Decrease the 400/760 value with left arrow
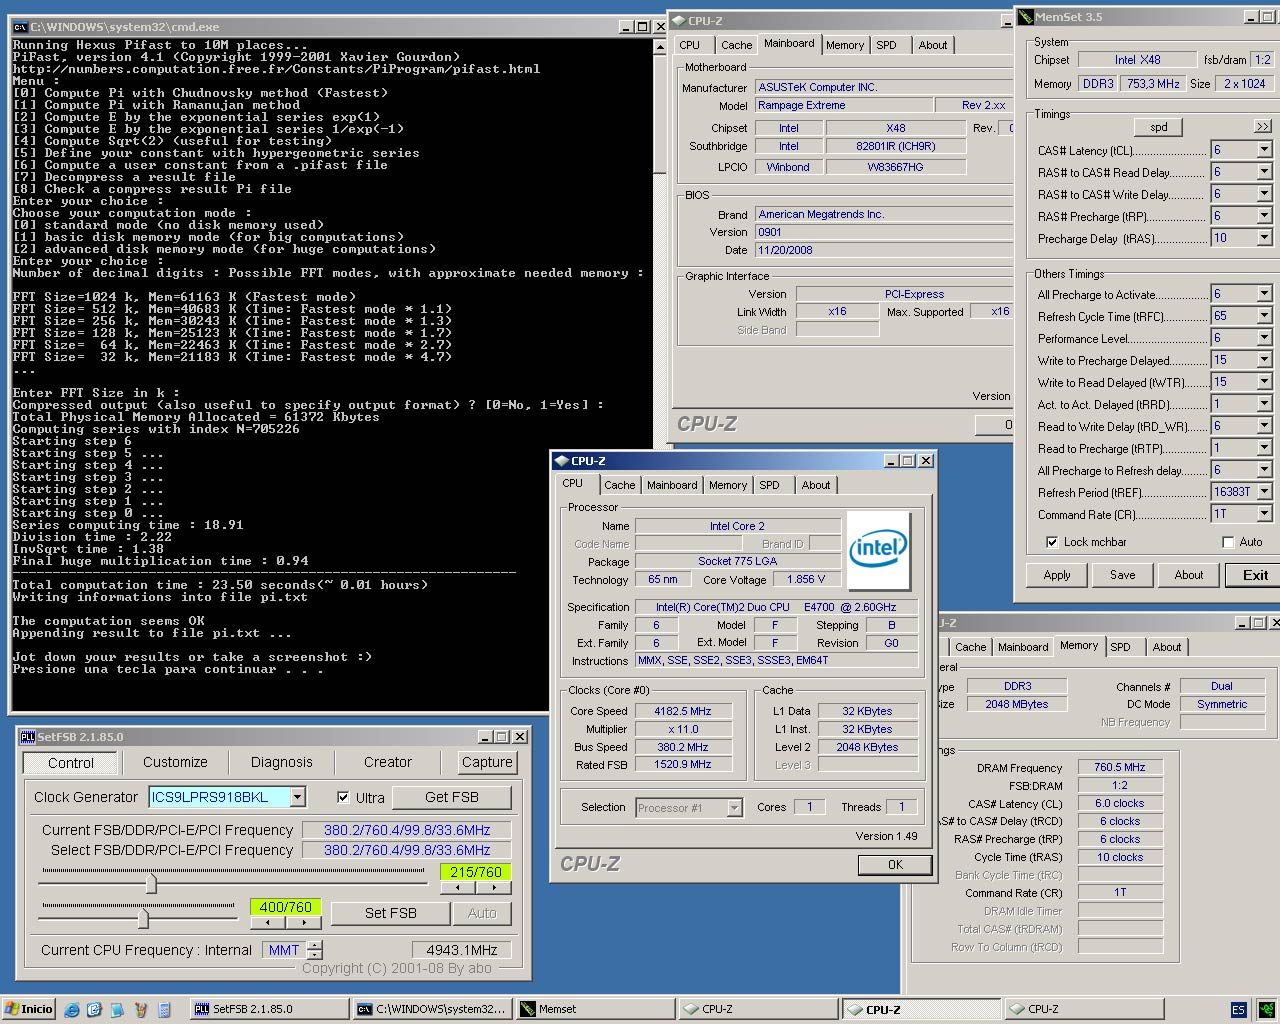Screen dimensions: 1280x1024 [268, 922]
